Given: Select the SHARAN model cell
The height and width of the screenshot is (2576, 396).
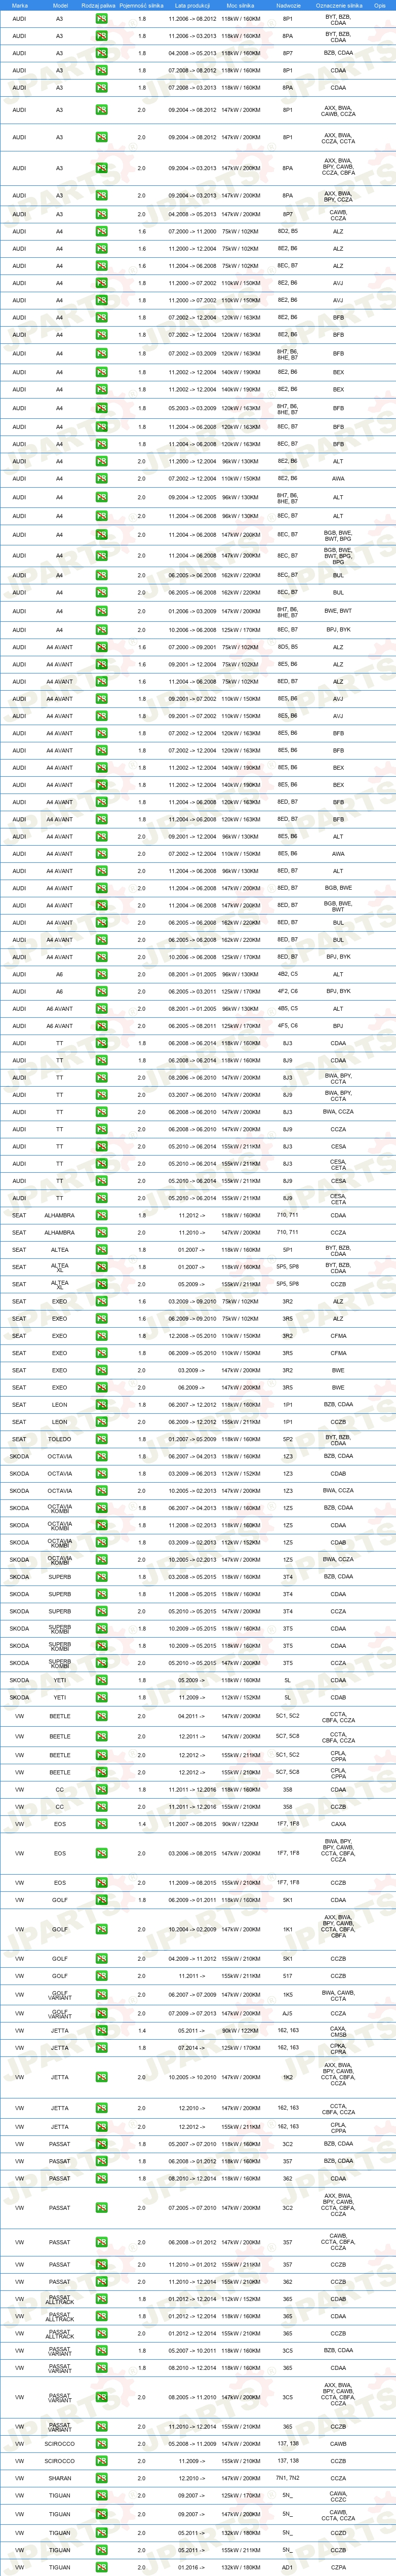Looking at the screenshot, I should [59, 2478].
